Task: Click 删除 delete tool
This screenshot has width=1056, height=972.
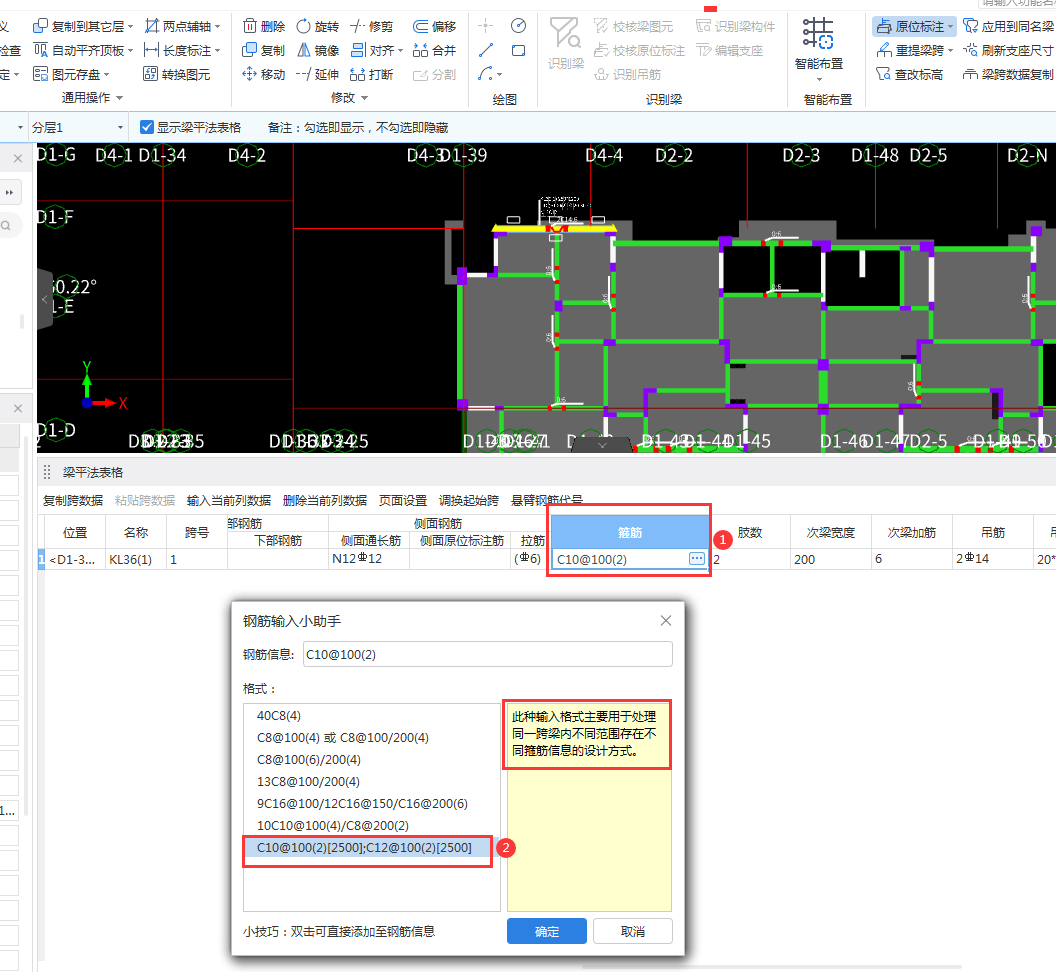Action: [263, 26]
